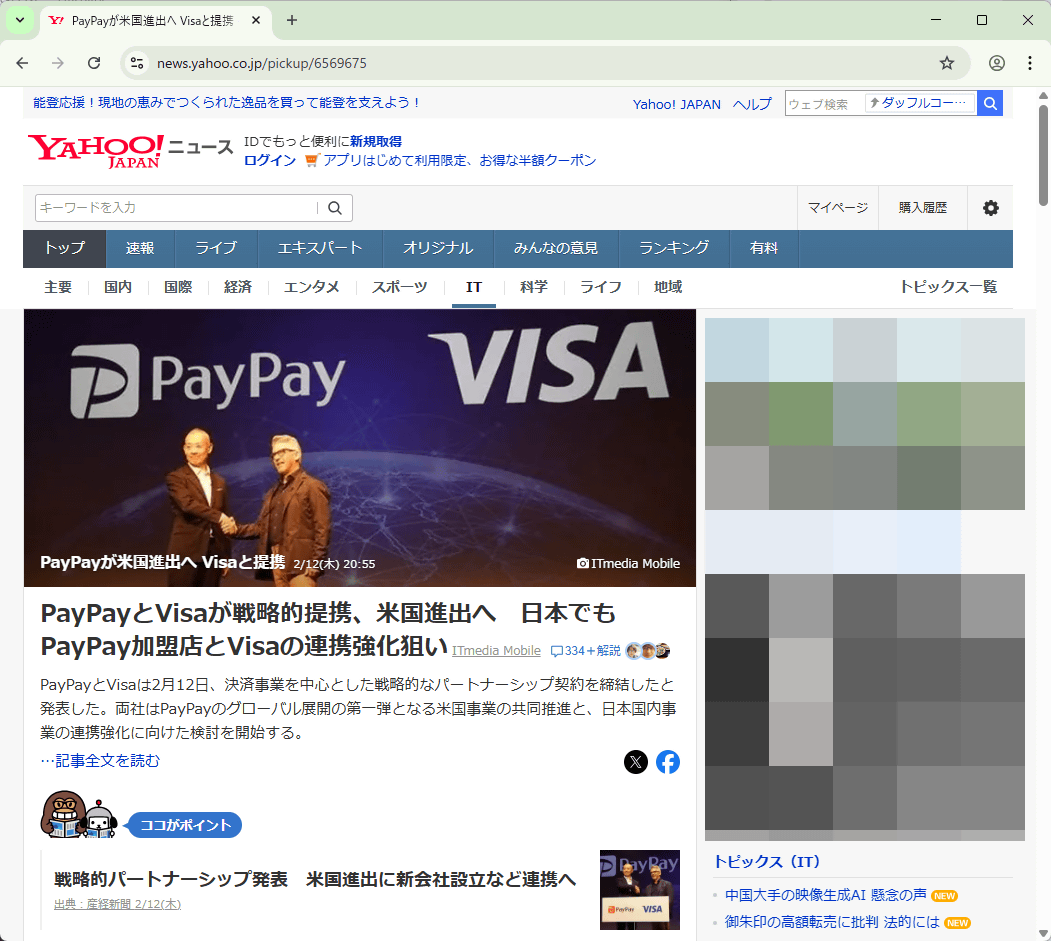1051x941 pixels.
Task: Select the エキスパート navigation tab
Action: pos(320,249)
